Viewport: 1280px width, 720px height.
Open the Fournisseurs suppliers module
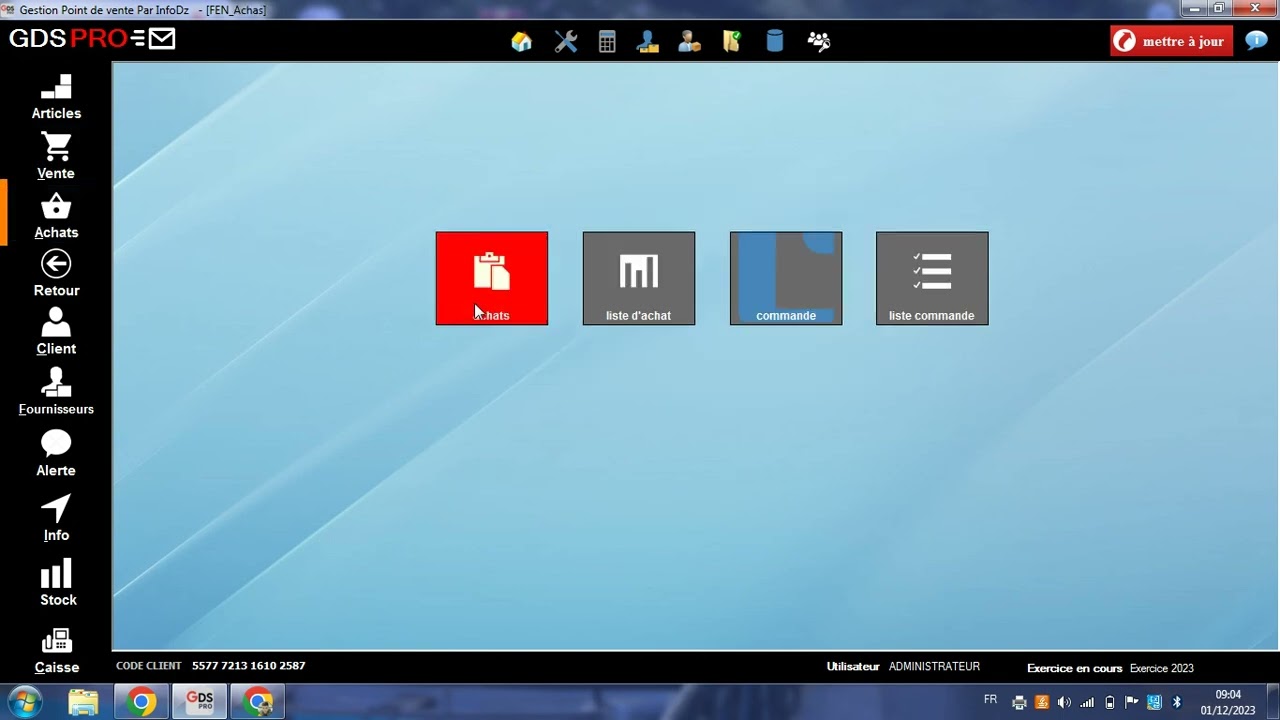56,392
